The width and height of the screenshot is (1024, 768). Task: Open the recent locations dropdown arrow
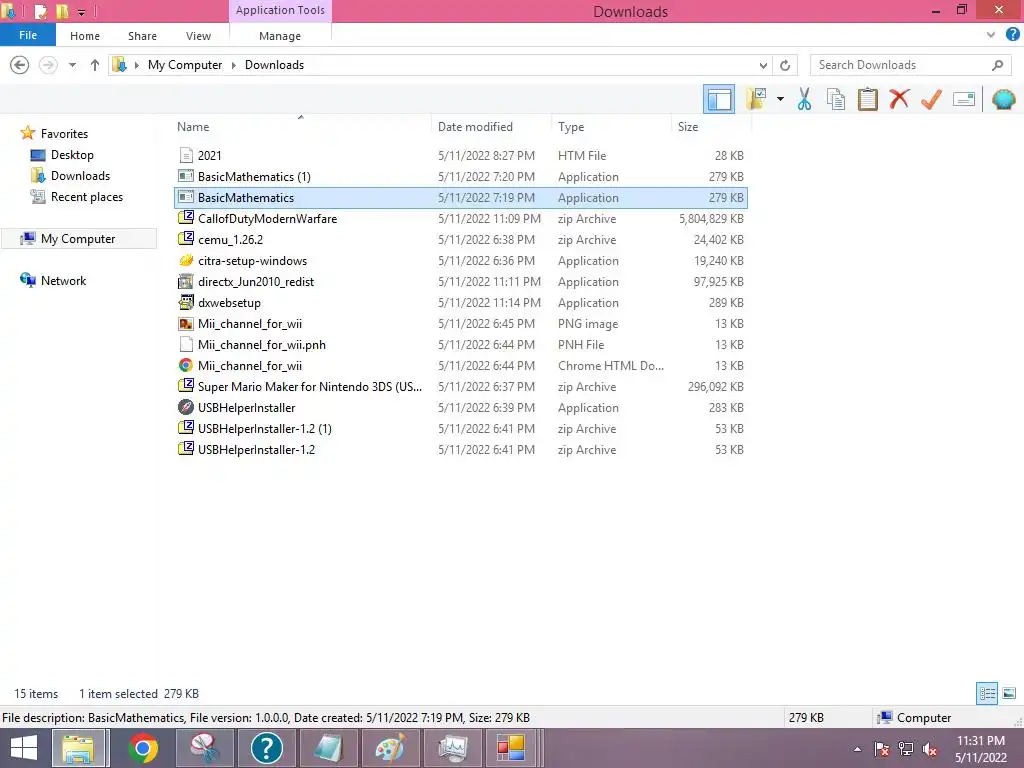pos(72,65)
